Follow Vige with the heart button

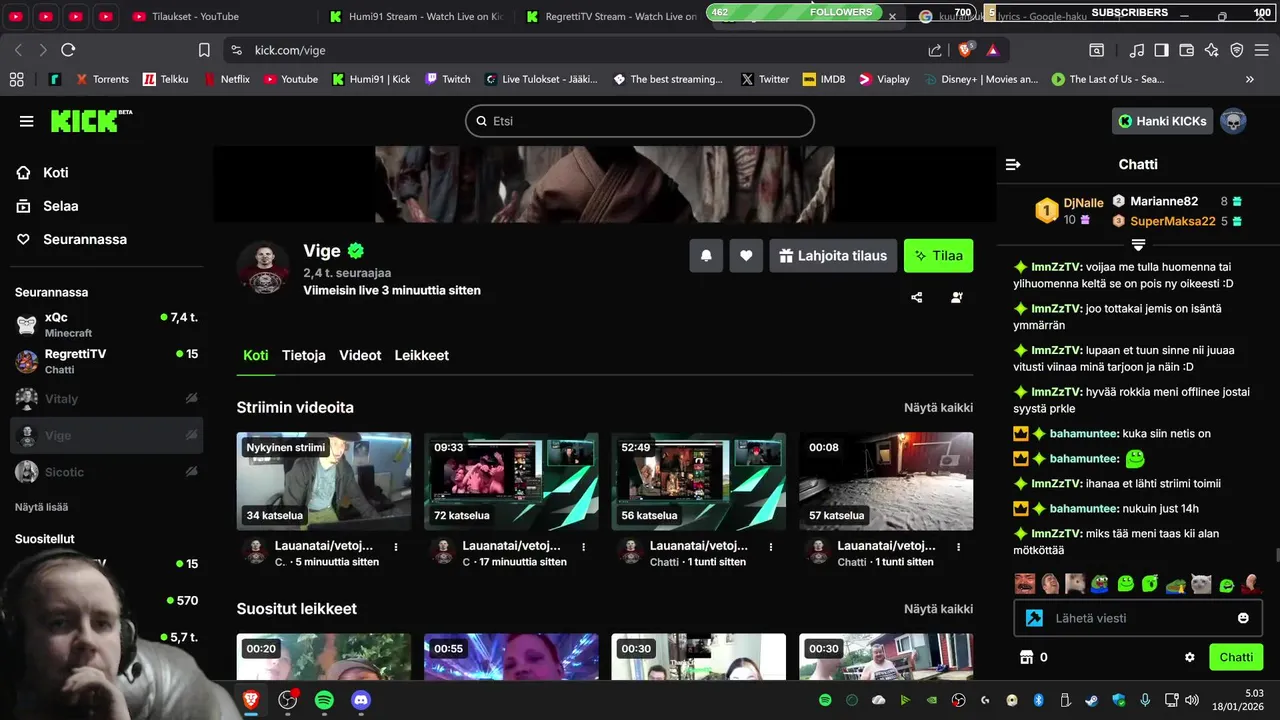tap(746, 255)
